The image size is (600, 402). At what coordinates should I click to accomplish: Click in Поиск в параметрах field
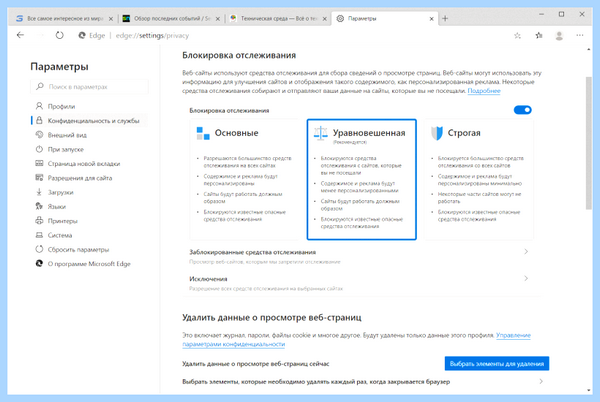(x=89, y=86)
